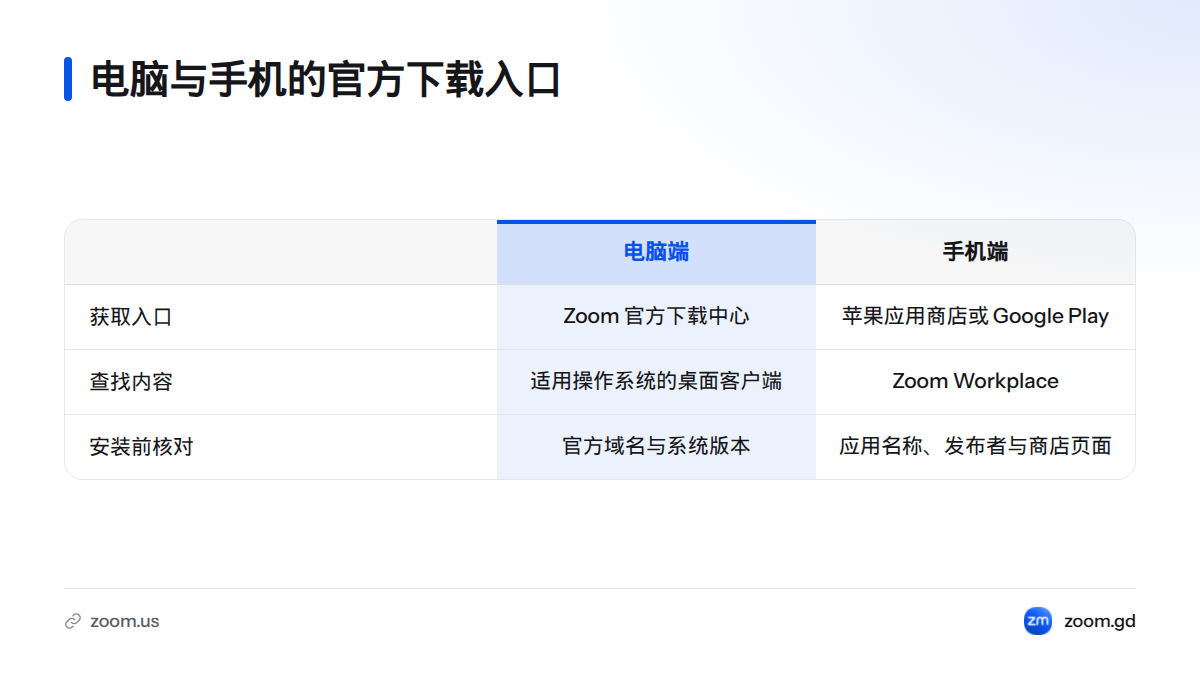
Task: Select the 电脑端 column header
Action: click(656, 252)
